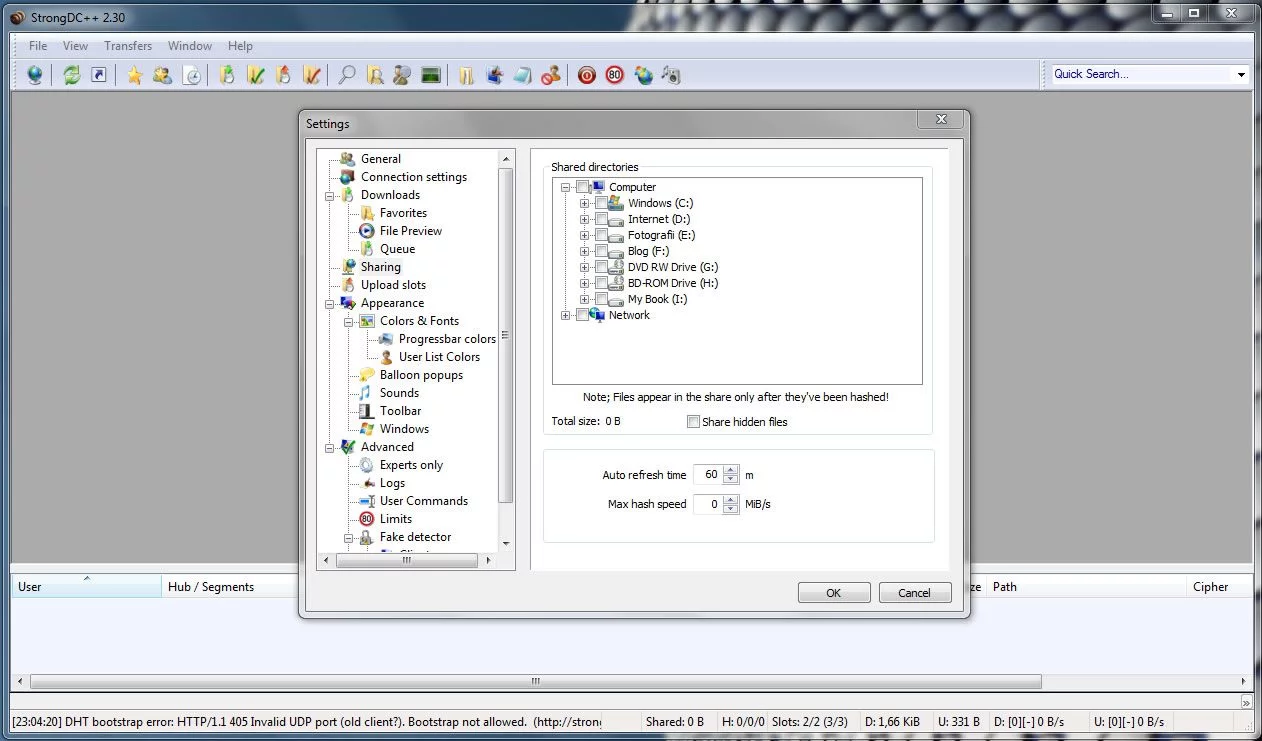Decrease the Max hash speed spinner
Image resolution: width=1262 pixels, height=741 pixels.
pyautogui.click(x=732, y=509)
